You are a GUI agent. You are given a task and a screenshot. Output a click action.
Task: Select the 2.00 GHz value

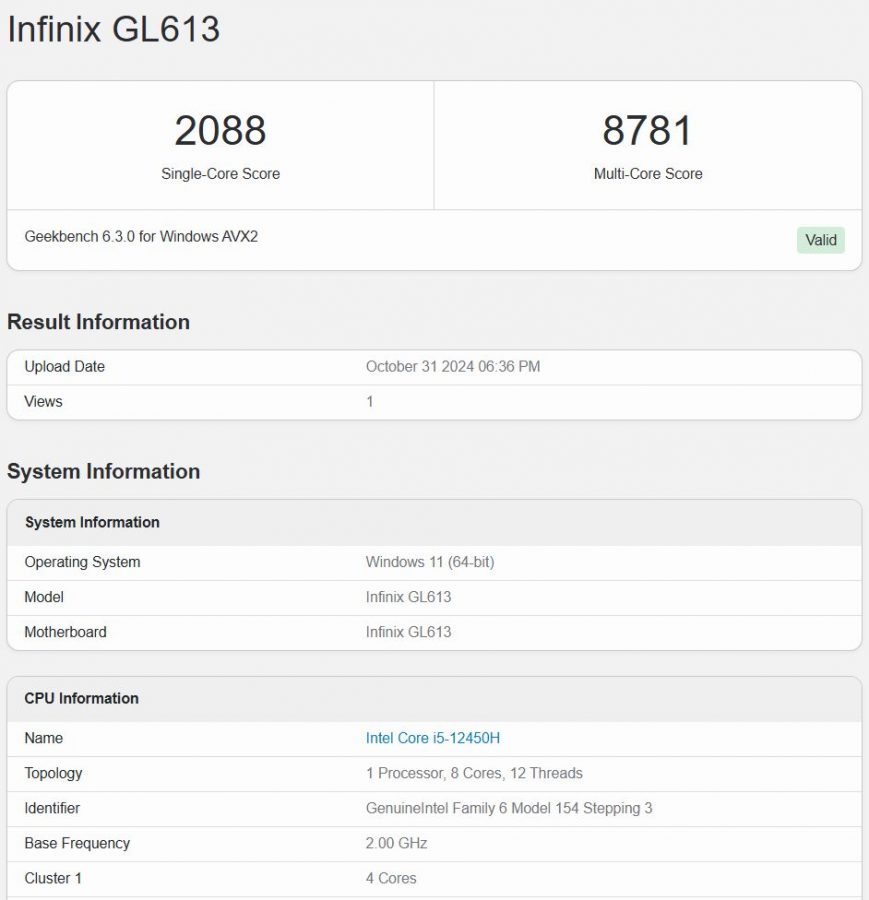click(396, 843)
